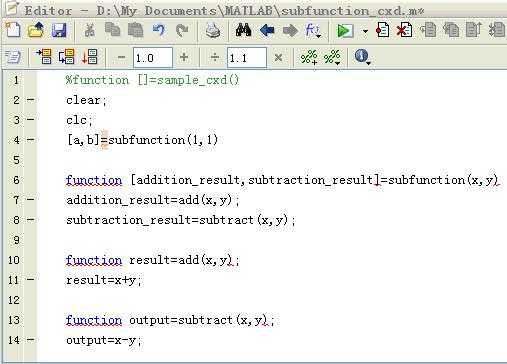Click the cell mode page icon at the start of the second toolbar
The height and width of the screenshot is (364, 507).
pyautogui.click(x=13, y=57)
